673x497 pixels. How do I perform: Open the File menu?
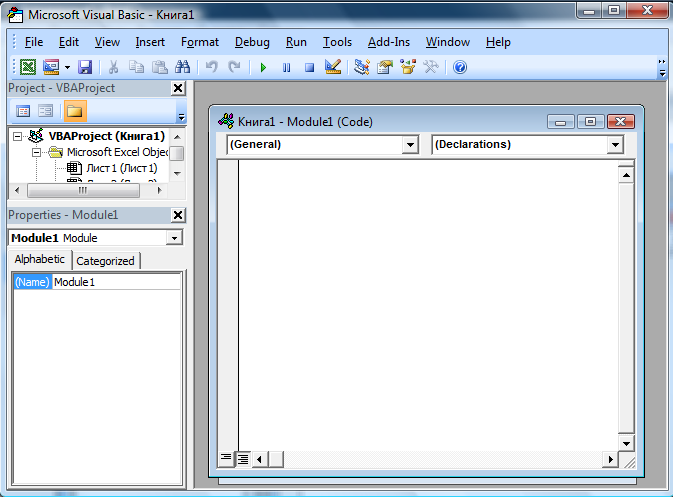[x=34, y=42]
